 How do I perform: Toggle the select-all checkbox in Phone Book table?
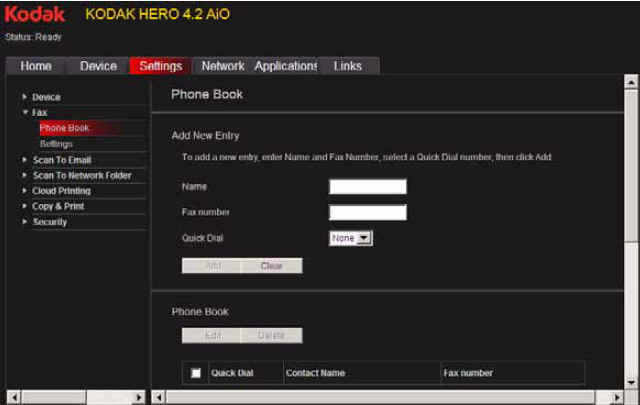point(196,373)
